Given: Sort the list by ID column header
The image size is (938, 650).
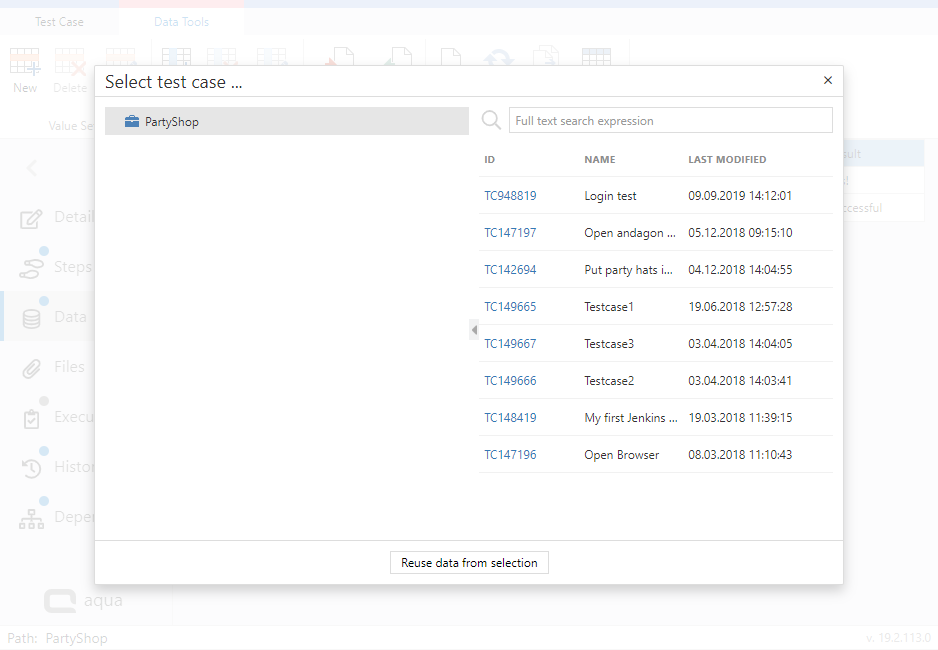Looking at the screenshot, I should coord(490,160).
